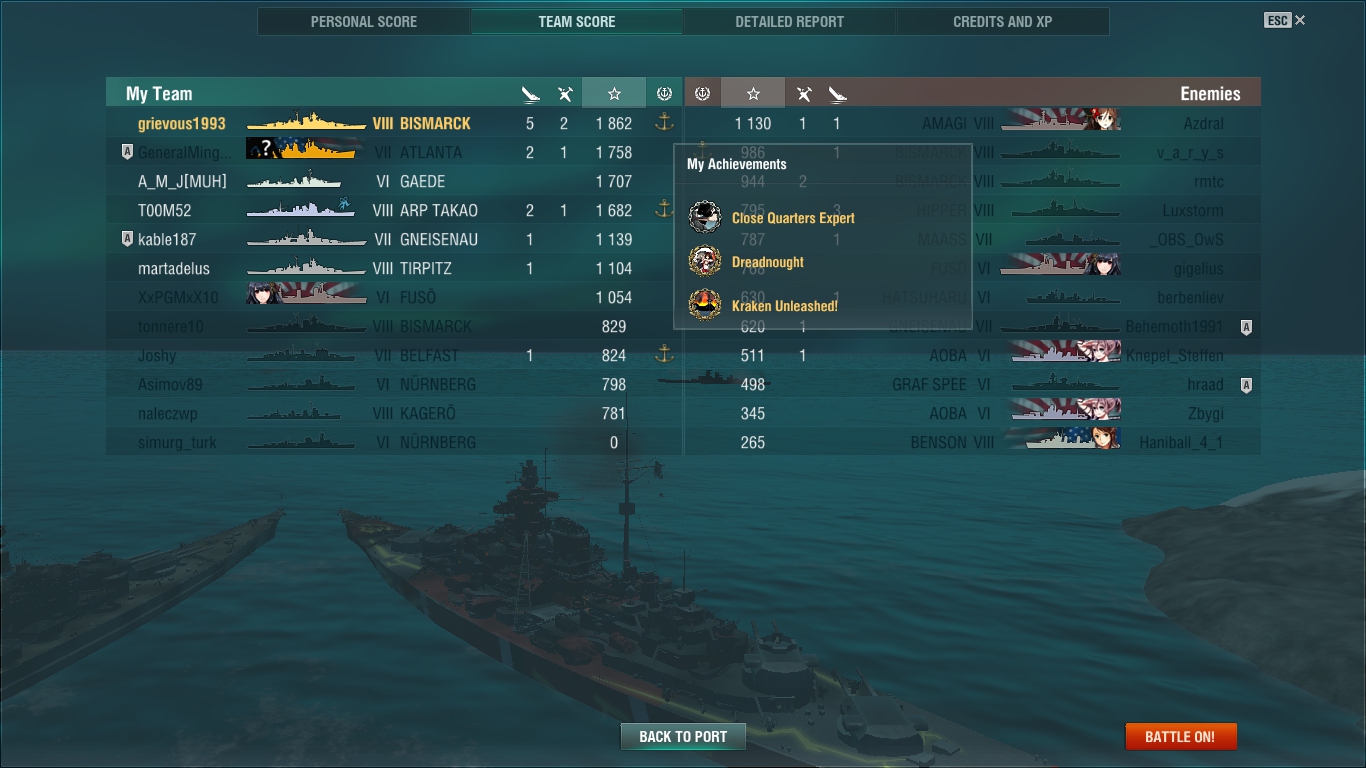Close the results with ESC button
The width and height of the screenshot is (1366, 768).
click(1285, 20)
